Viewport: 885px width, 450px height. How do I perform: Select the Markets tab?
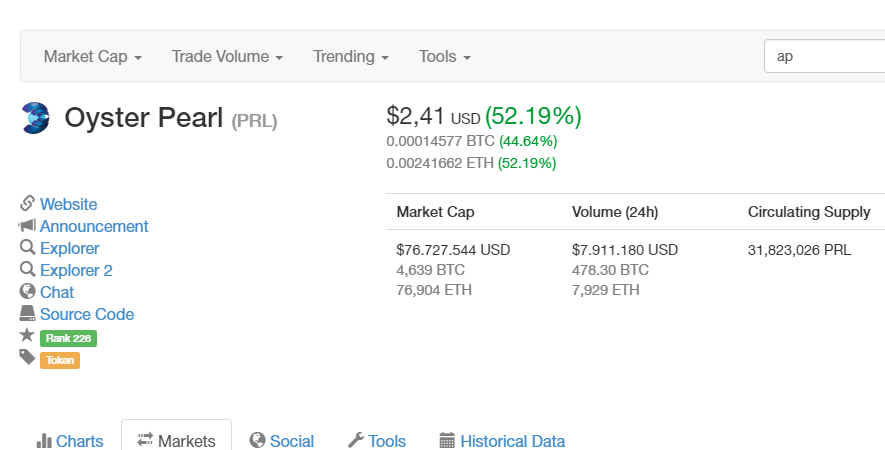coord(176,441)
